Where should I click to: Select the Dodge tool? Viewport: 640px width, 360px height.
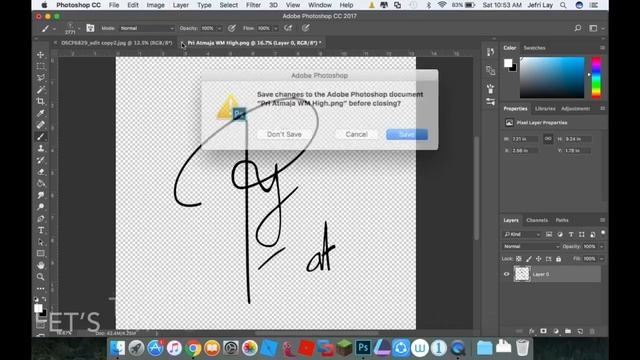tap(40, 207)
